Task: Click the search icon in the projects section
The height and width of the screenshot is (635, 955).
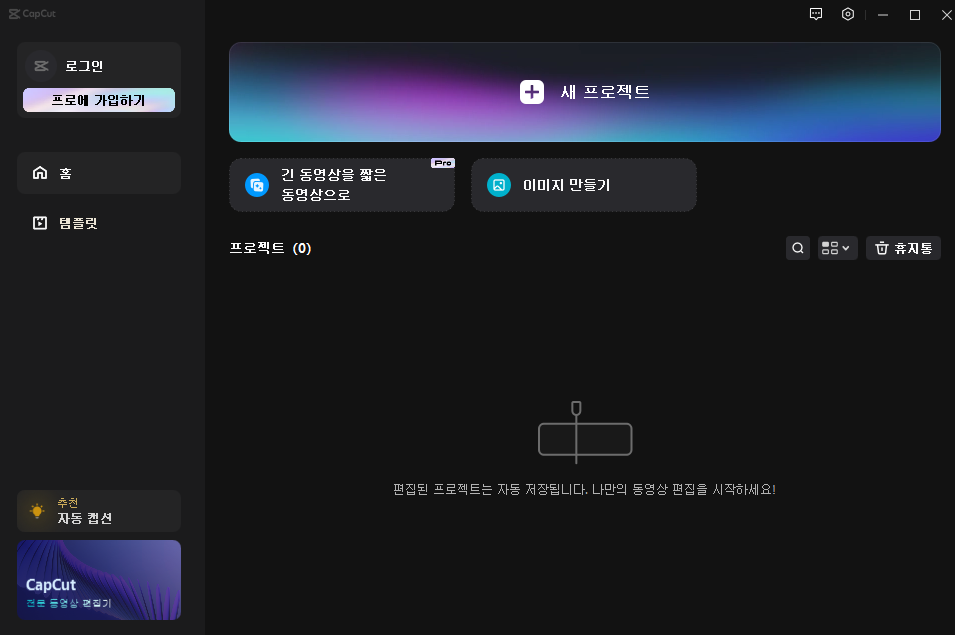Action: click(x=797, y=247)
